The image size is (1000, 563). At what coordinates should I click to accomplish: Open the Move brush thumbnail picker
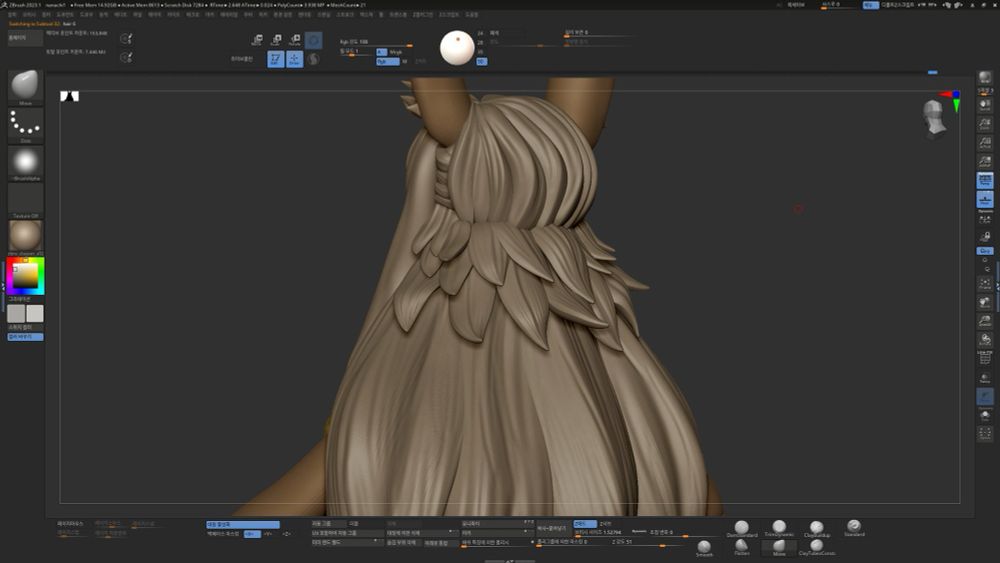tap(25, 85)
